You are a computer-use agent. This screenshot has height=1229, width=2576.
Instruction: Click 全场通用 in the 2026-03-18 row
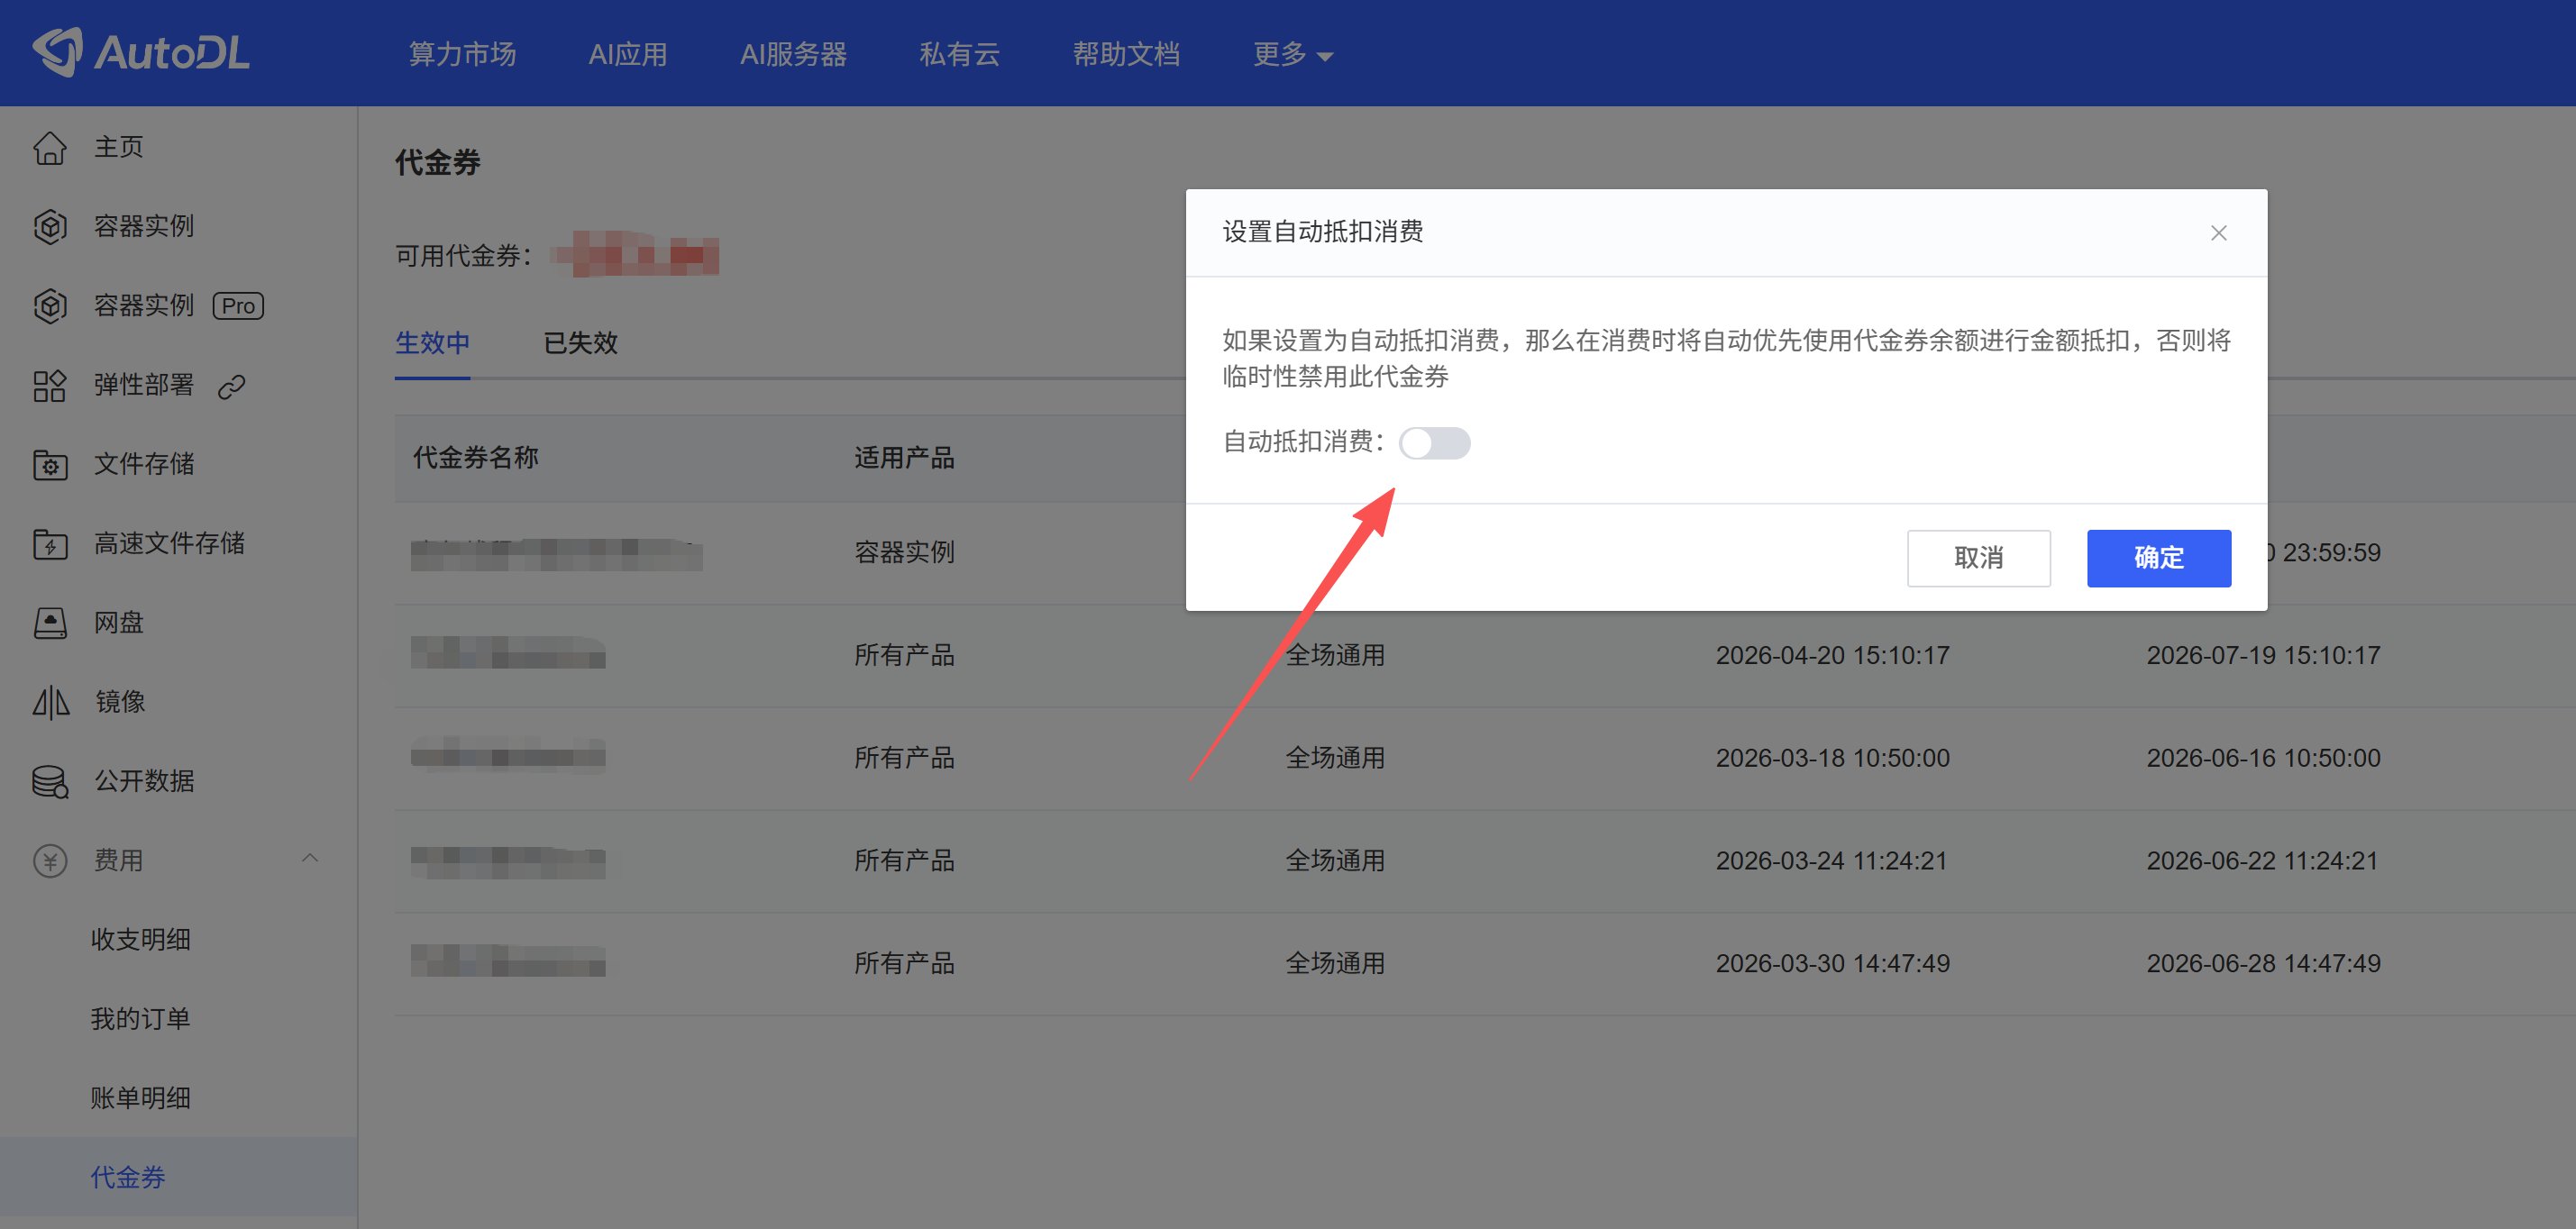[x=1335, y=758]
